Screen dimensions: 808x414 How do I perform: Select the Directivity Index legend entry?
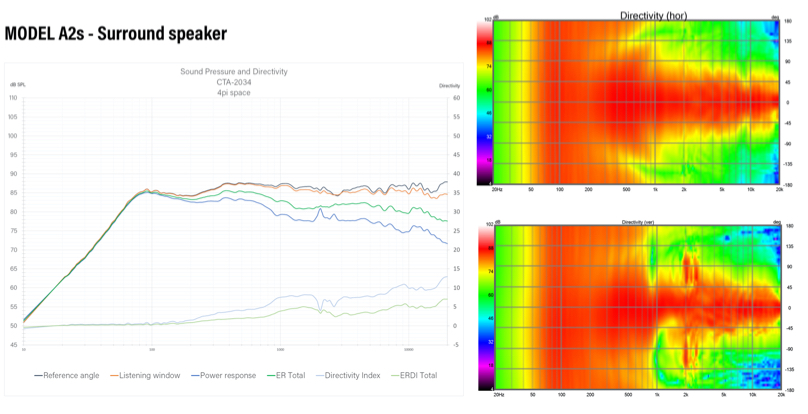point(347,375)
